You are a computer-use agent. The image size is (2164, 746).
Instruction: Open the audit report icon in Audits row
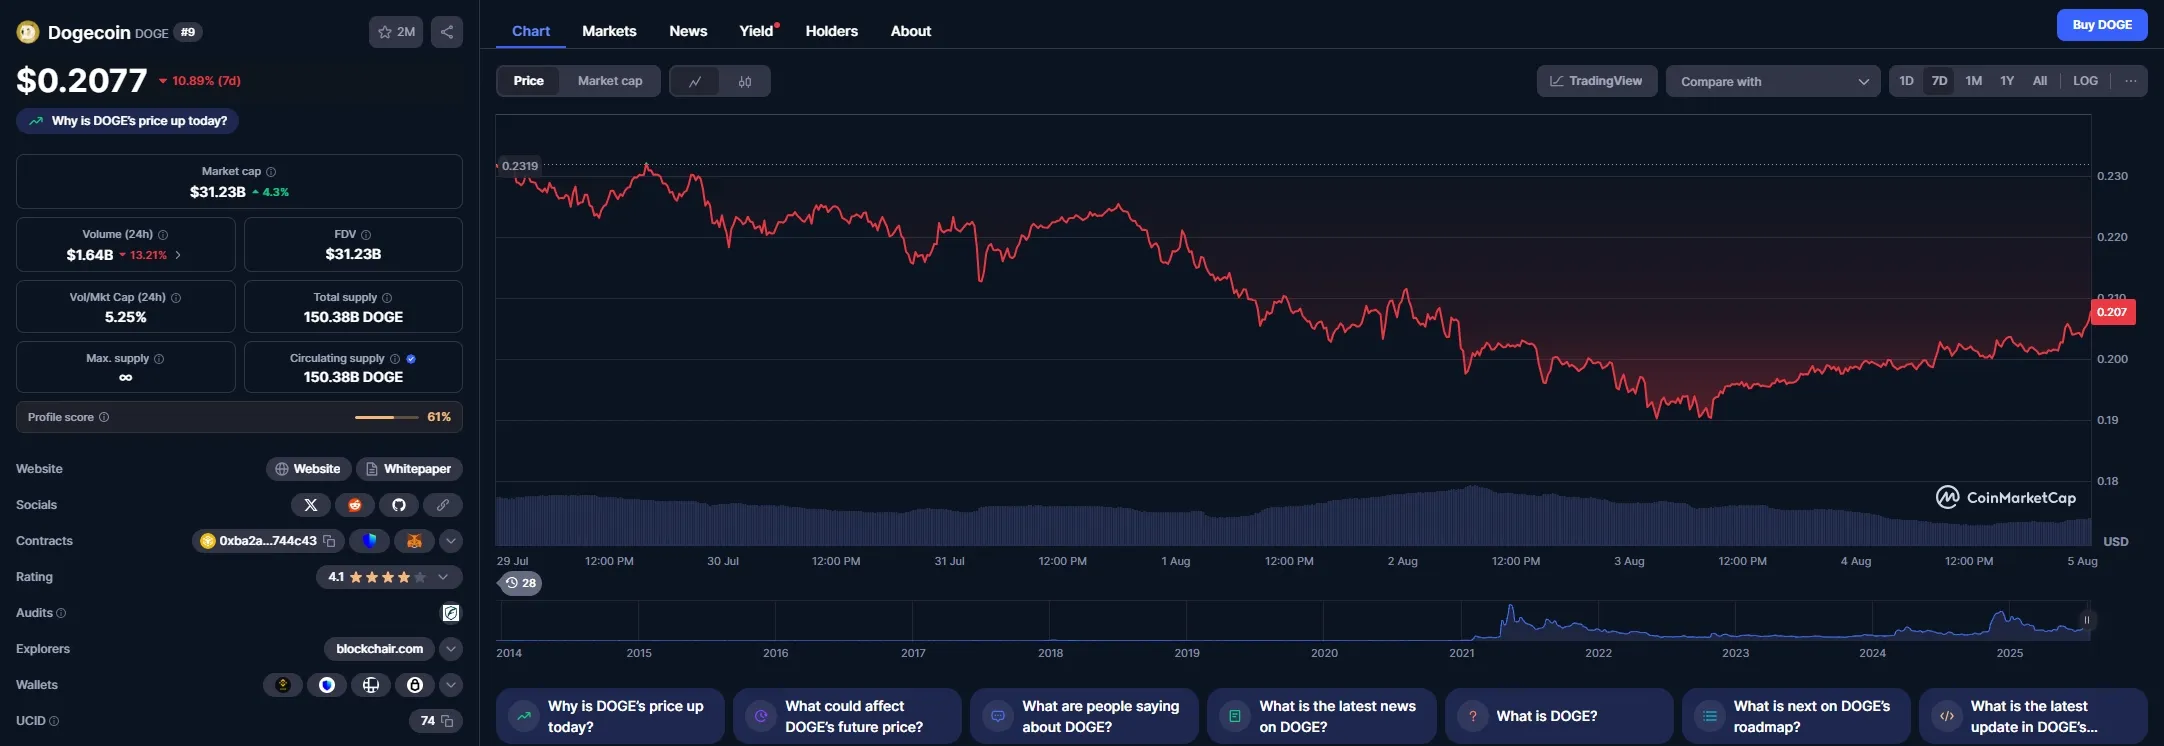(451, 613)
